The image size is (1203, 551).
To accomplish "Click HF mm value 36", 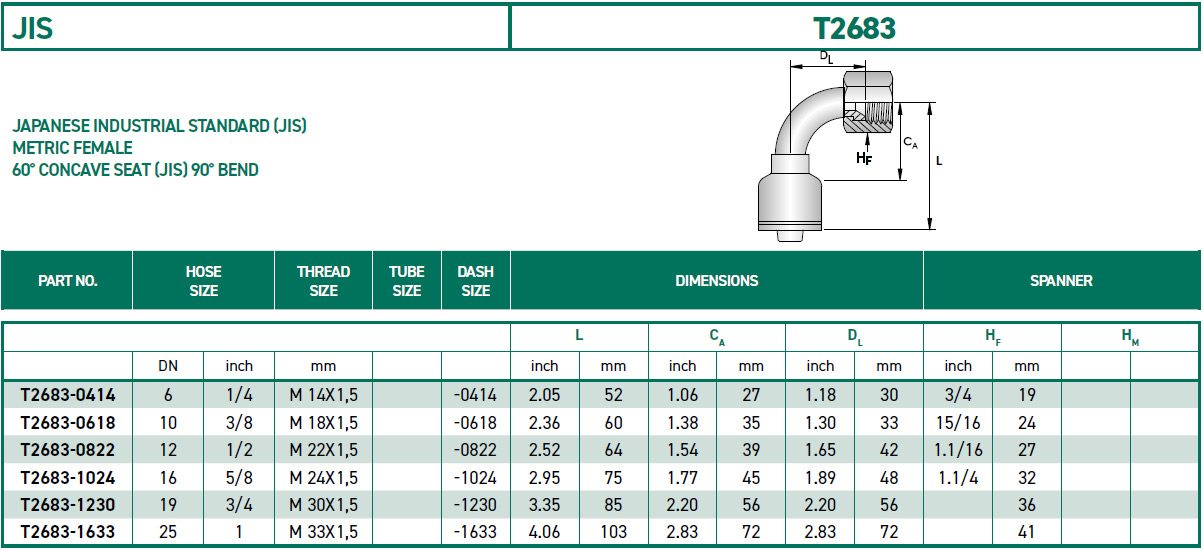I will click(1027, 505).
